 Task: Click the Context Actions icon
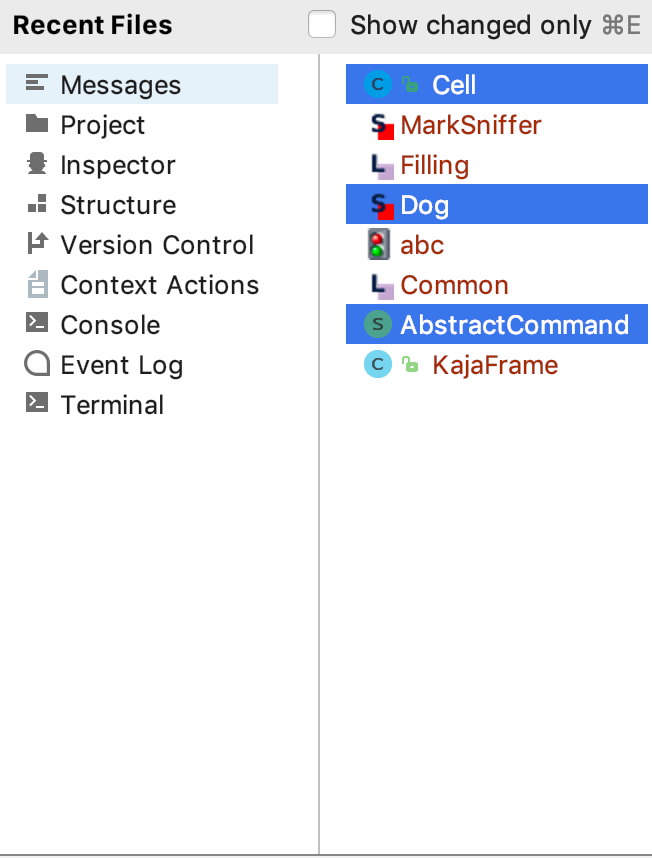(x=32, y=285)
